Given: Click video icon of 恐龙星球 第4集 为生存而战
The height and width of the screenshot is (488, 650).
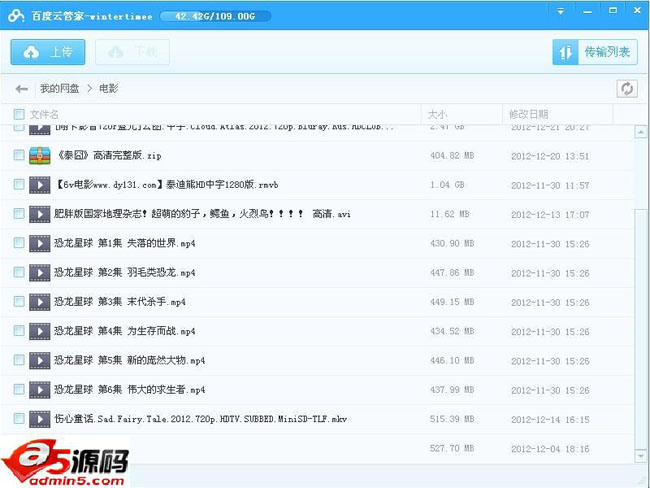Looking at the screenshot, I should [x=40, y=331].
